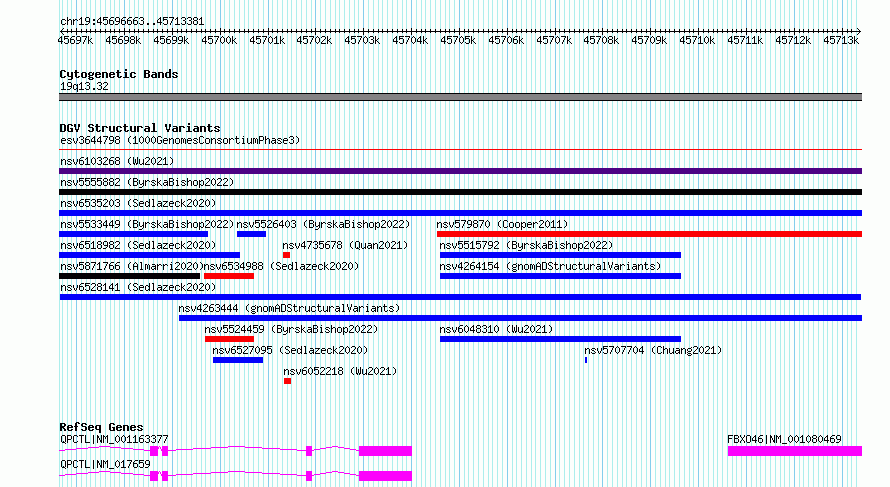
Task: Click the chr19:45696663..45713381 coordinate label
Action: click(x=132, y=22)
